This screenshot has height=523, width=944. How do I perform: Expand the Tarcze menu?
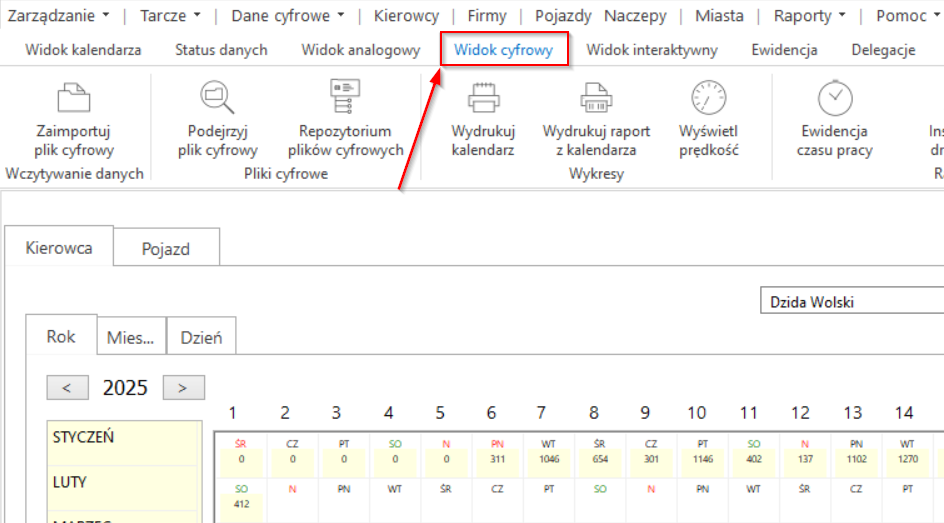(x=170, y=16)
